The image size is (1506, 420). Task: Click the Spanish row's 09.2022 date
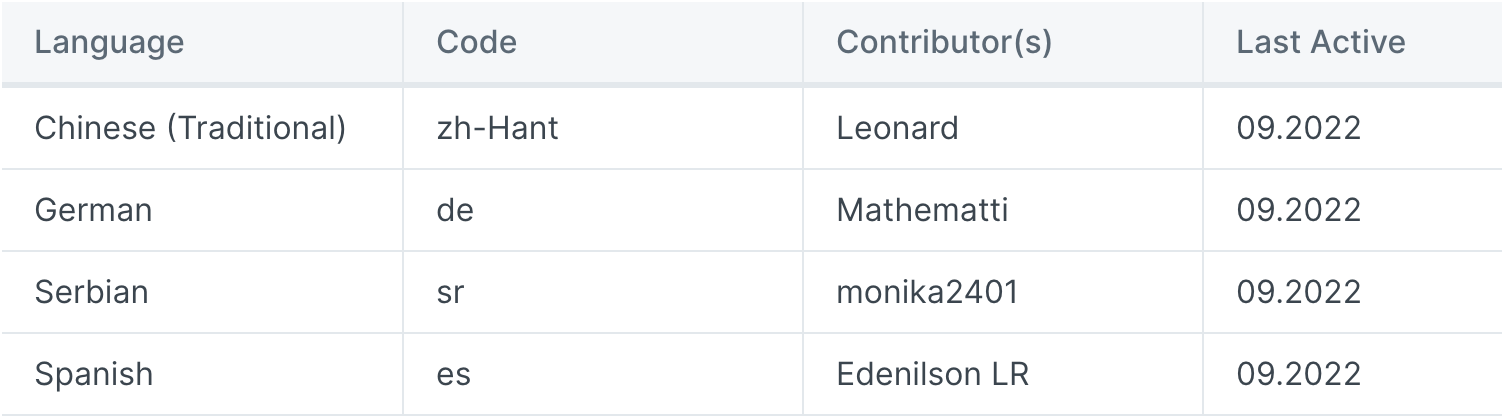(1299, 374)
